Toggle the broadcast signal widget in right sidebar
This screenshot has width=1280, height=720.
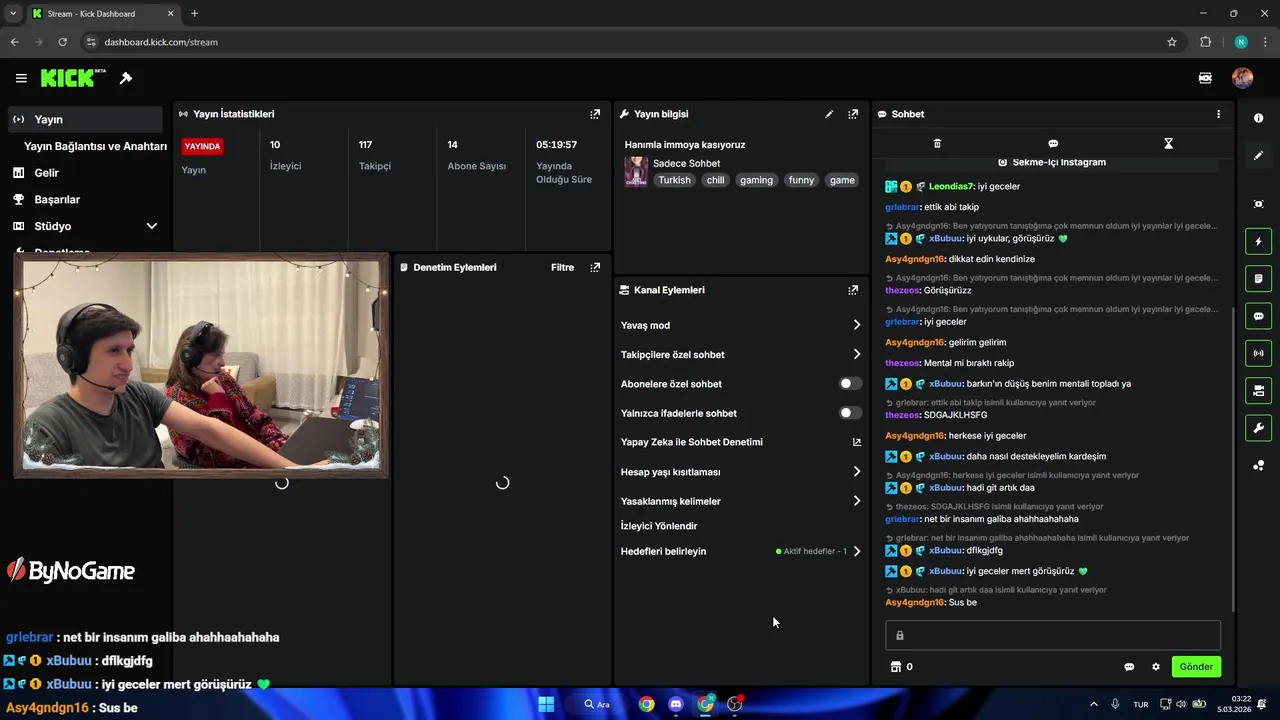tap(1258, 353)
